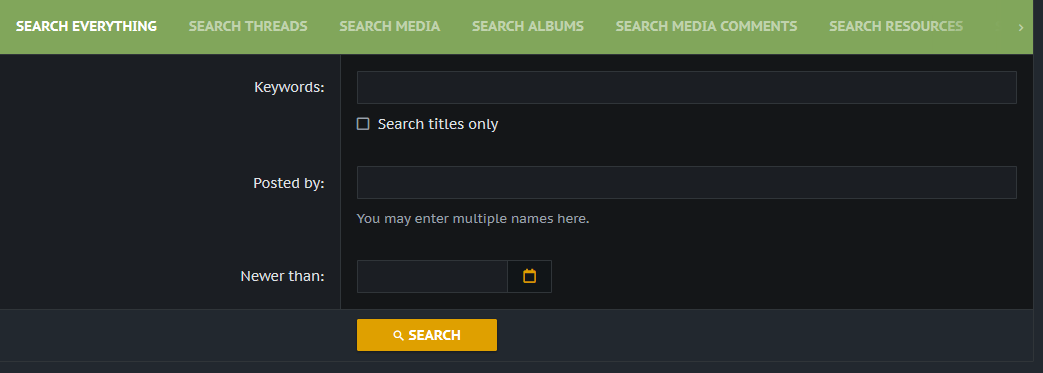Click the magnifier icon on Search button
The height and width of the screenshot is (373, 1043).
(x=398, y=336)
